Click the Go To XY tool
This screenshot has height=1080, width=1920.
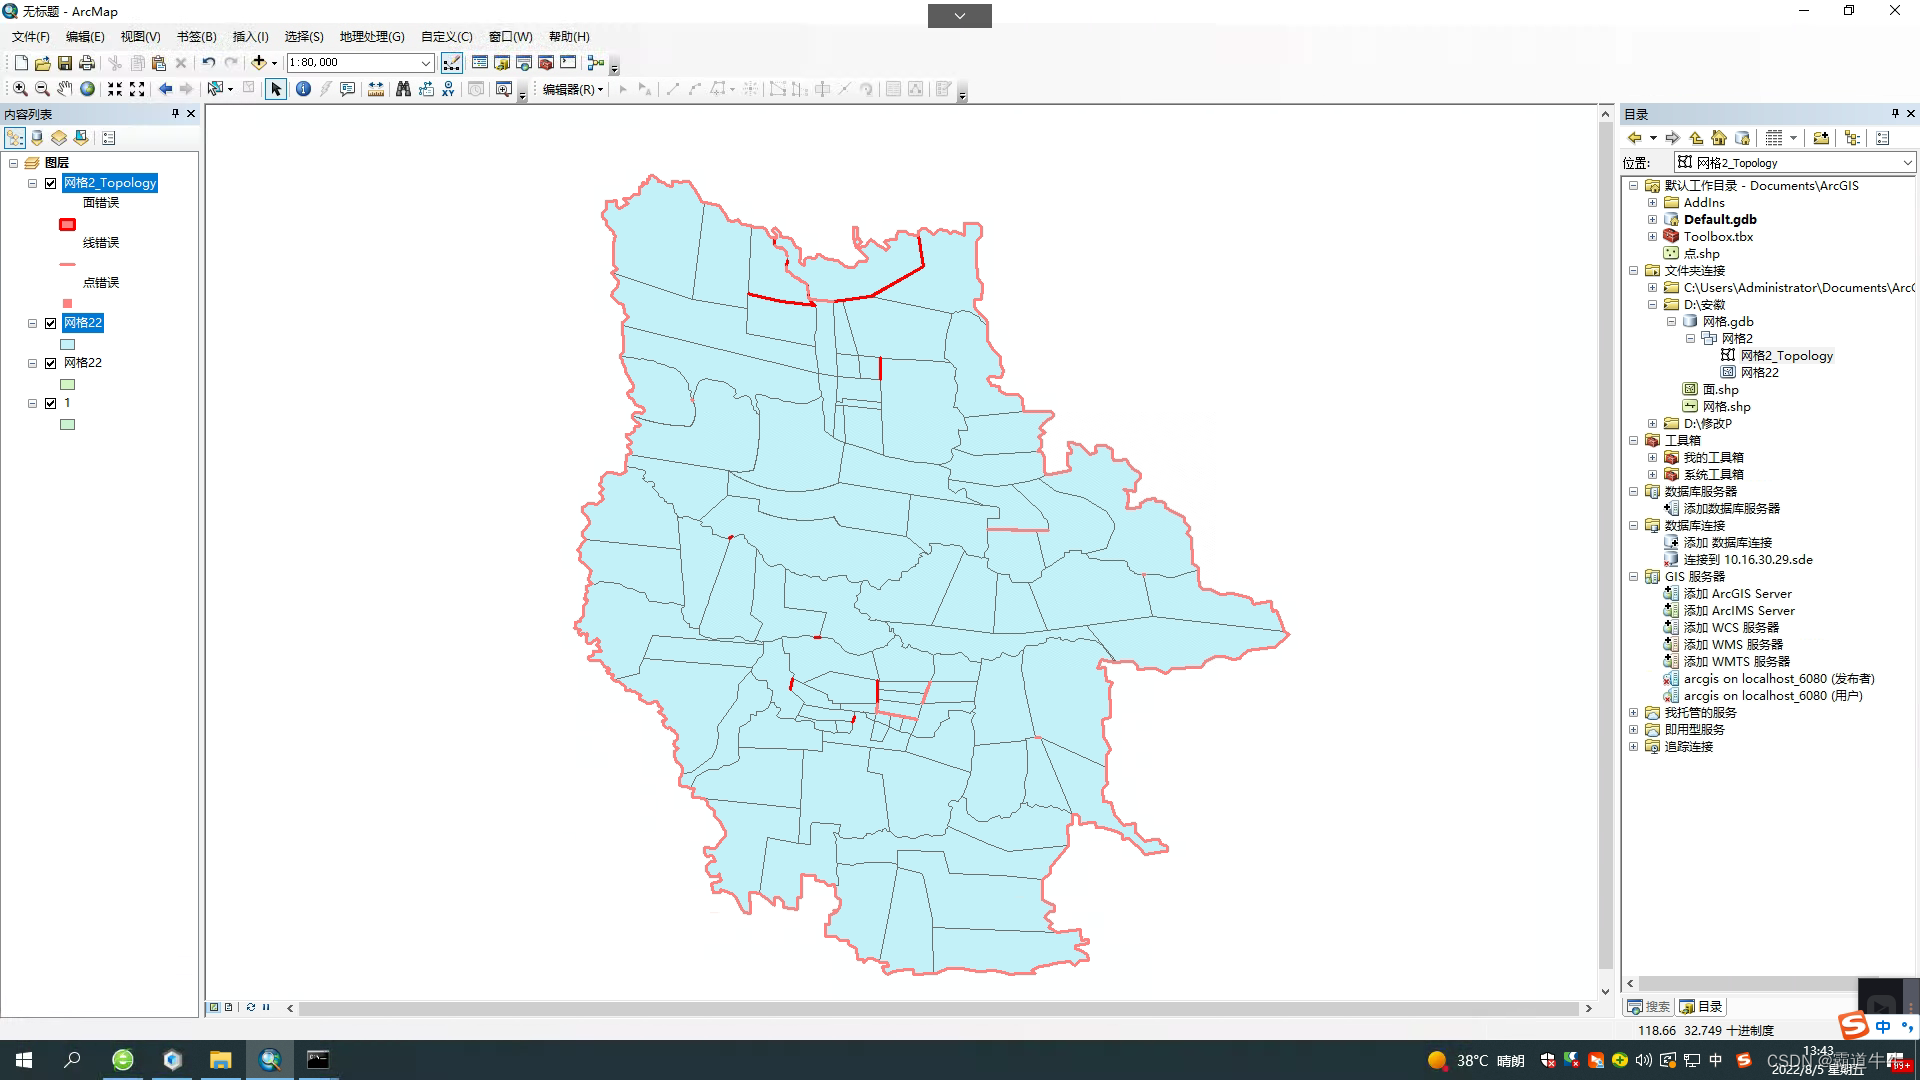tap(448, 89)
